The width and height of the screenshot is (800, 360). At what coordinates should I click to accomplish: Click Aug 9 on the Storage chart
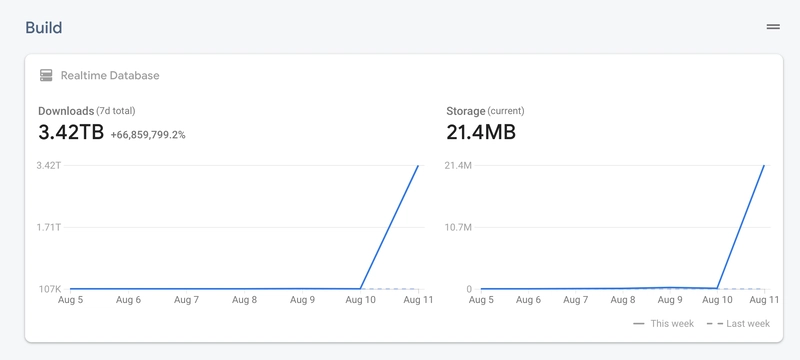click(670, 300)
